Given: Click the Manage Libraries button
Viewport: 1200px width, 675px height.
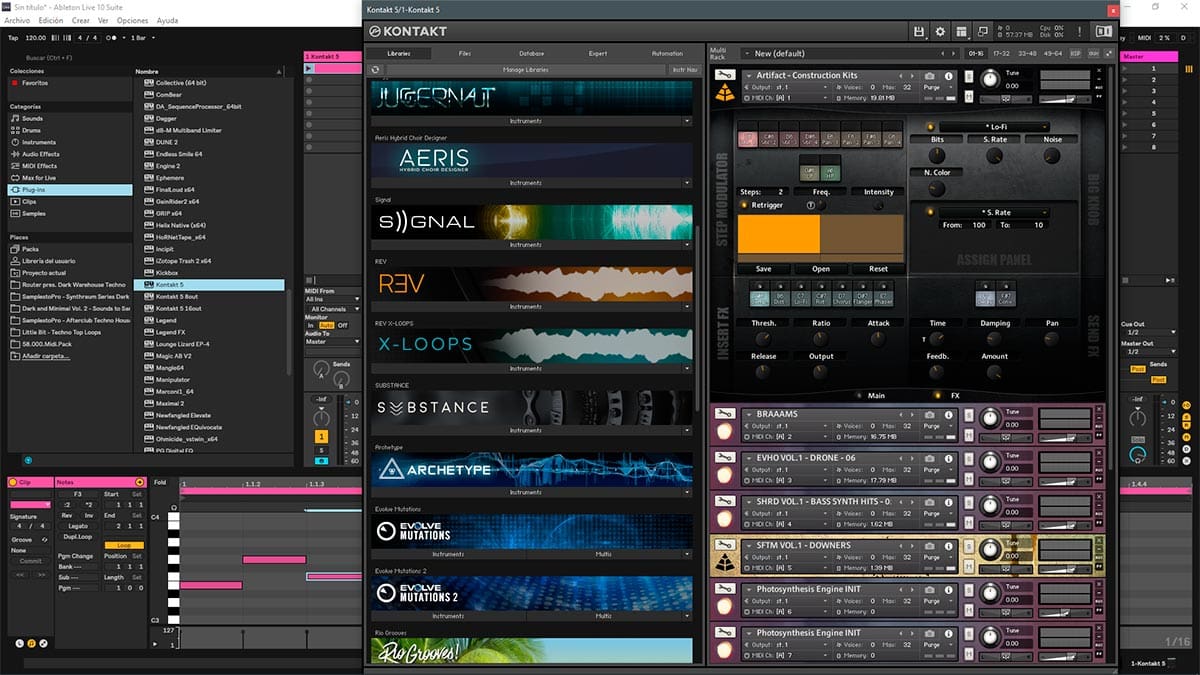Looking at the screenshot, I should click(x=524, y=70).
